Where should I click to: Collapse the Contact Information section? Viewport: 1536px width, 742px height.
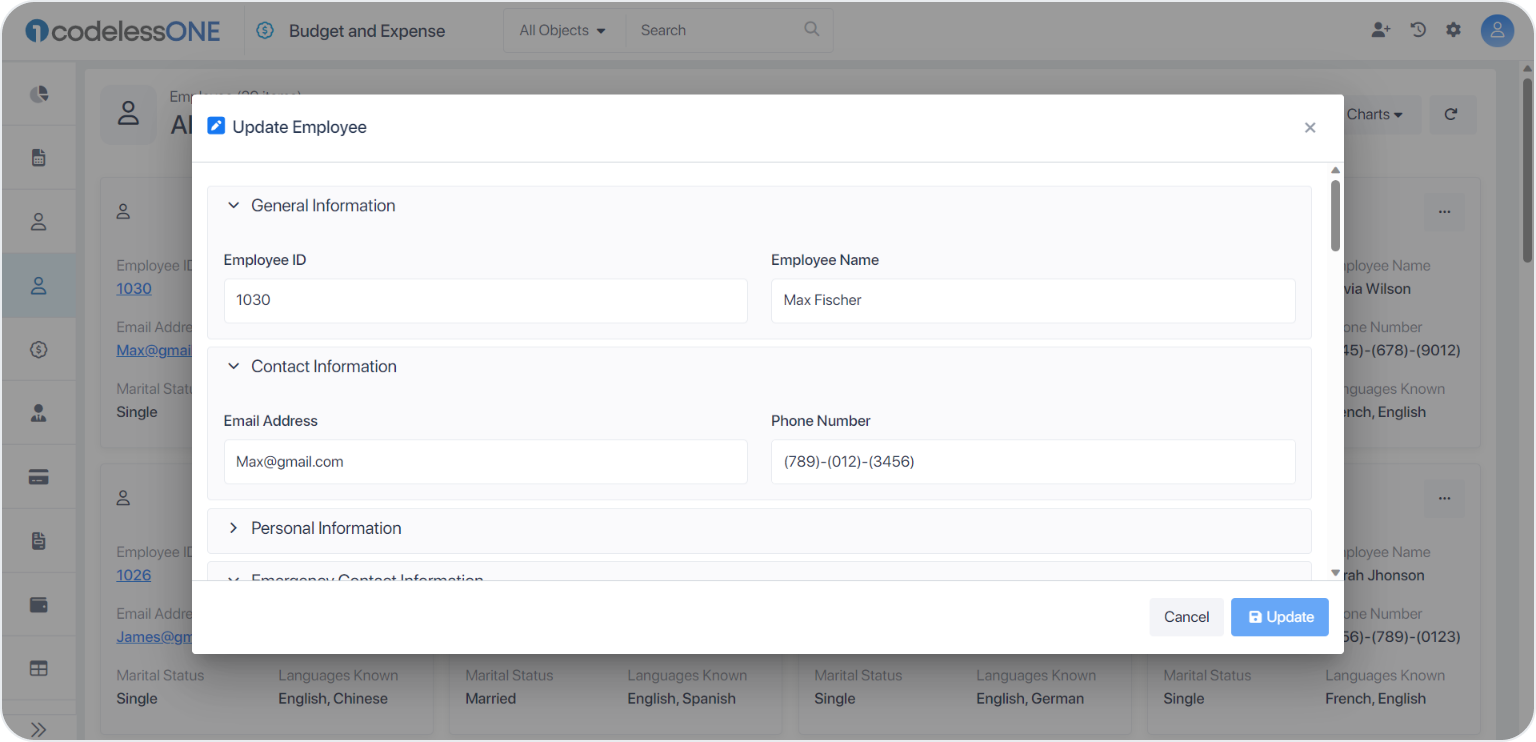point(233,366)
